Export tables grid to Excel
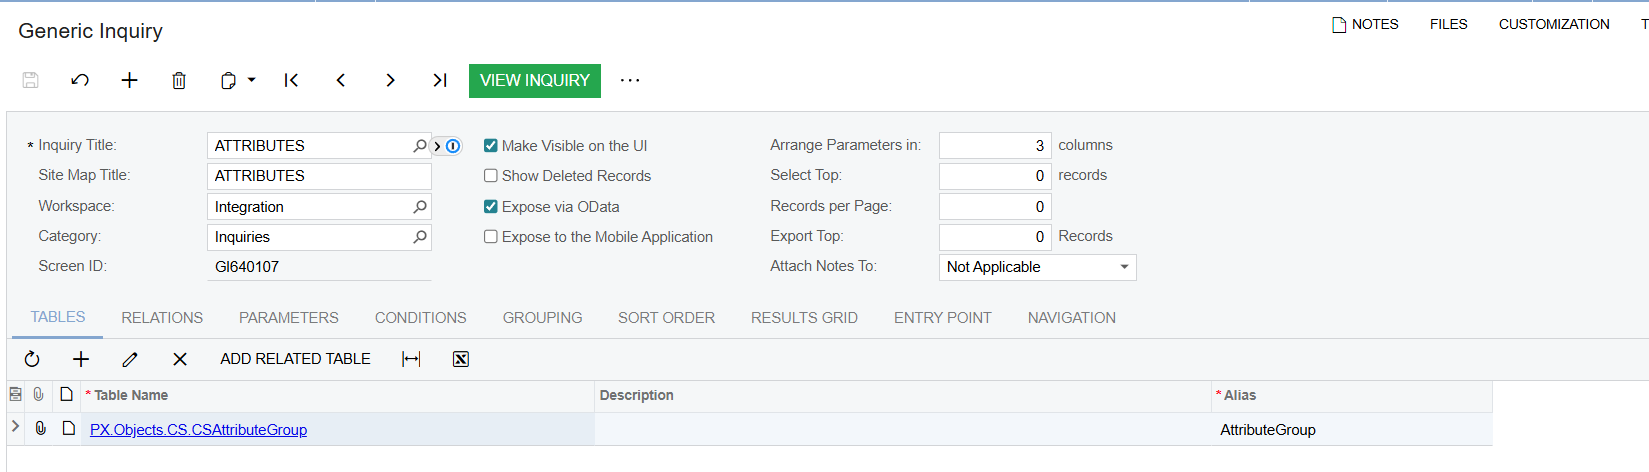The height and width of the screenshot is (472, 1649). point(460,359)
